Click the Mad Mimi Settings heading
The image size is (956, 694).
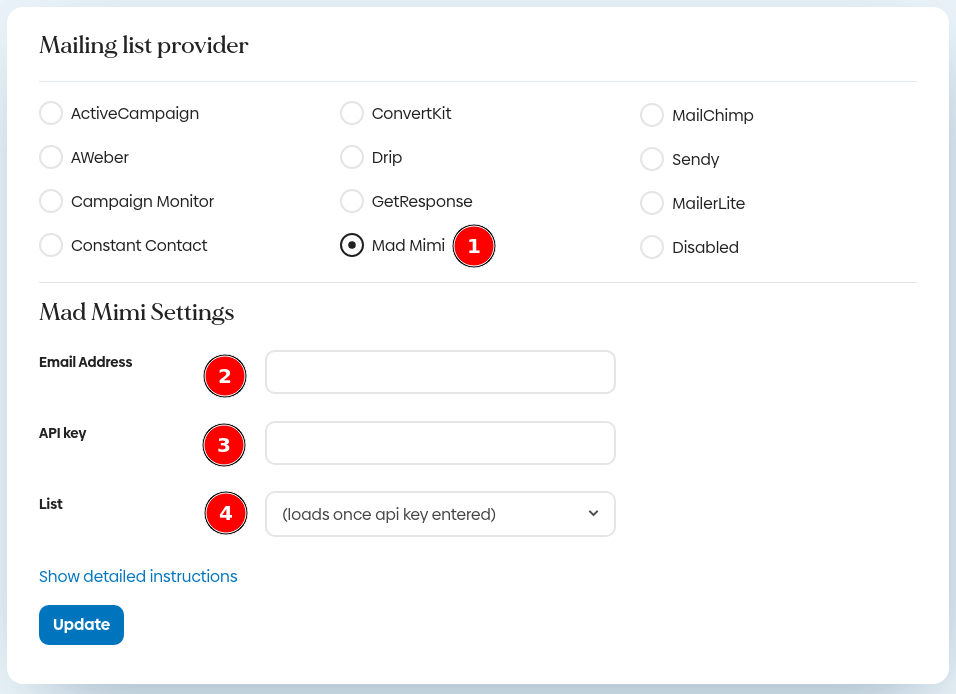click(x=137, y=313)
